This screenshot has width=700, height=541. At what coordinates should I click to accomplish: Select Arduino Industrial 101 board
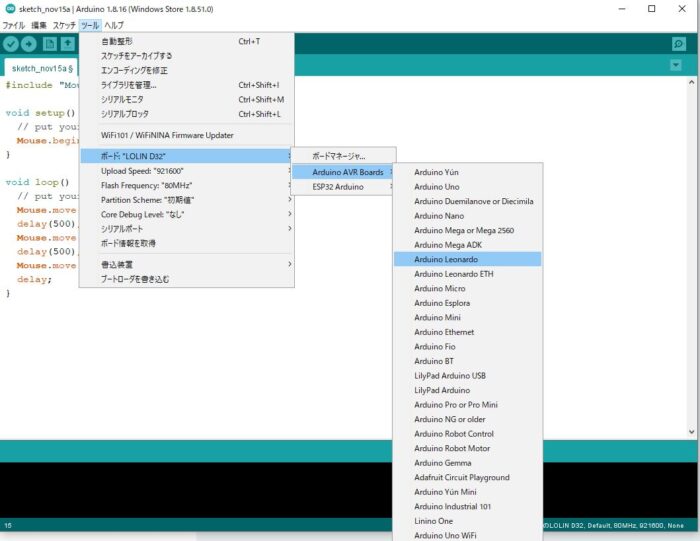467,507
